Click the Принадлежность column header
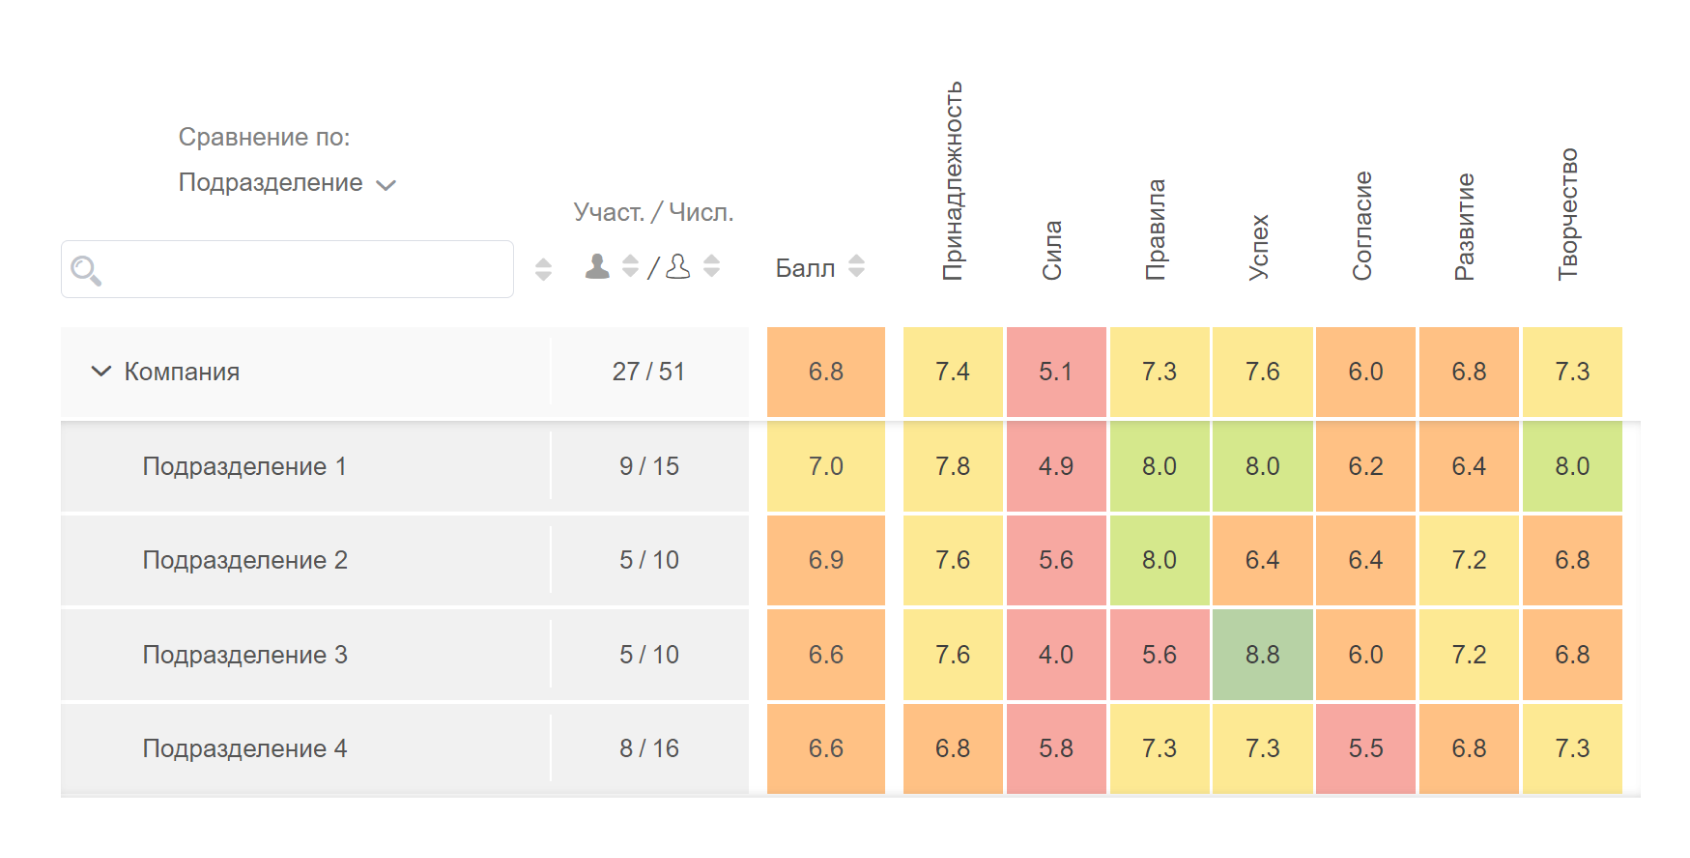Screen dimensions: 1690x858 pos(953,180)
